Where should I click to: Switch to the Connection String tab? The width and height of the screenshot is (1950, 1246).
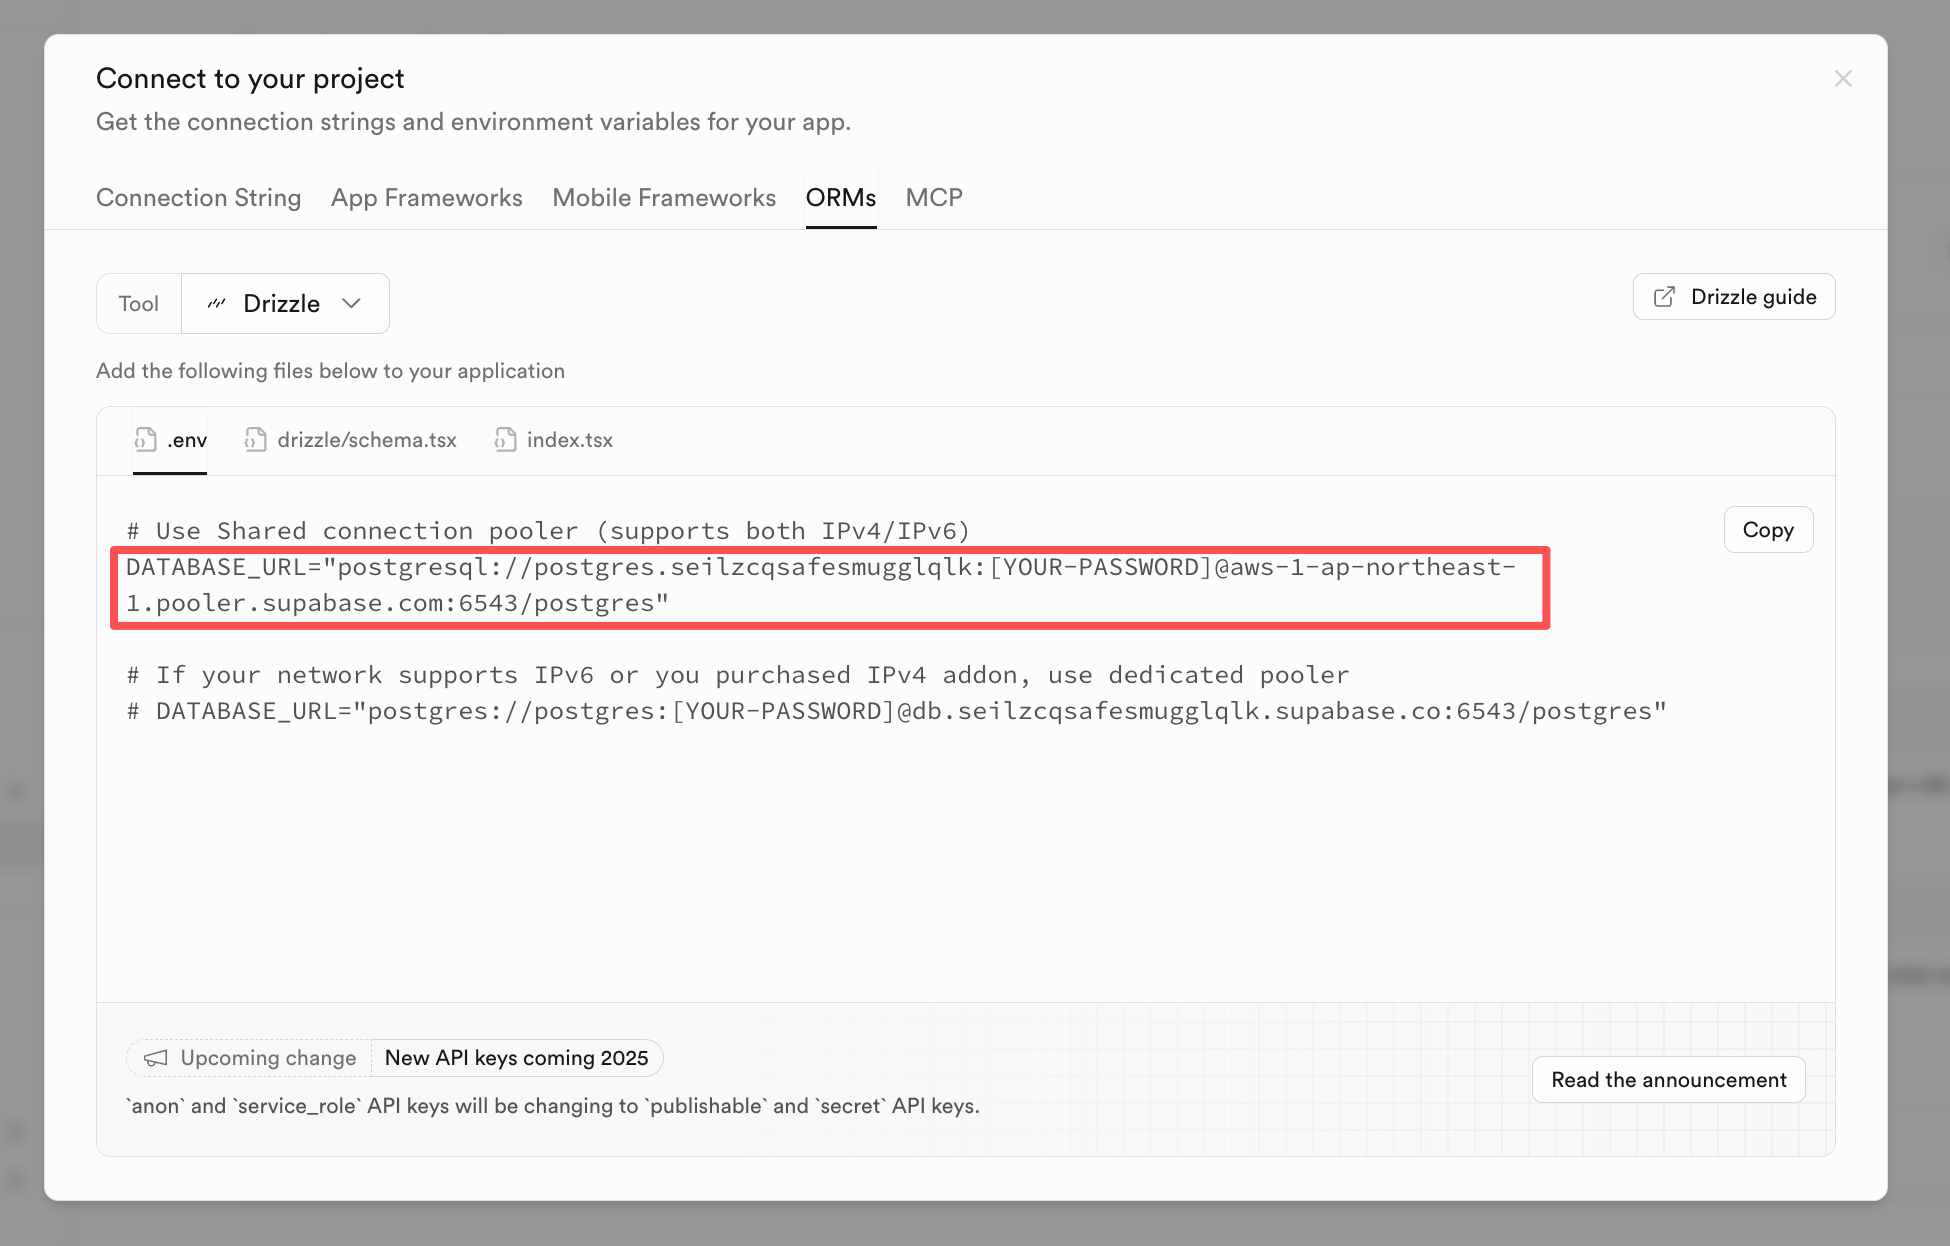click(x=198, y=198)
